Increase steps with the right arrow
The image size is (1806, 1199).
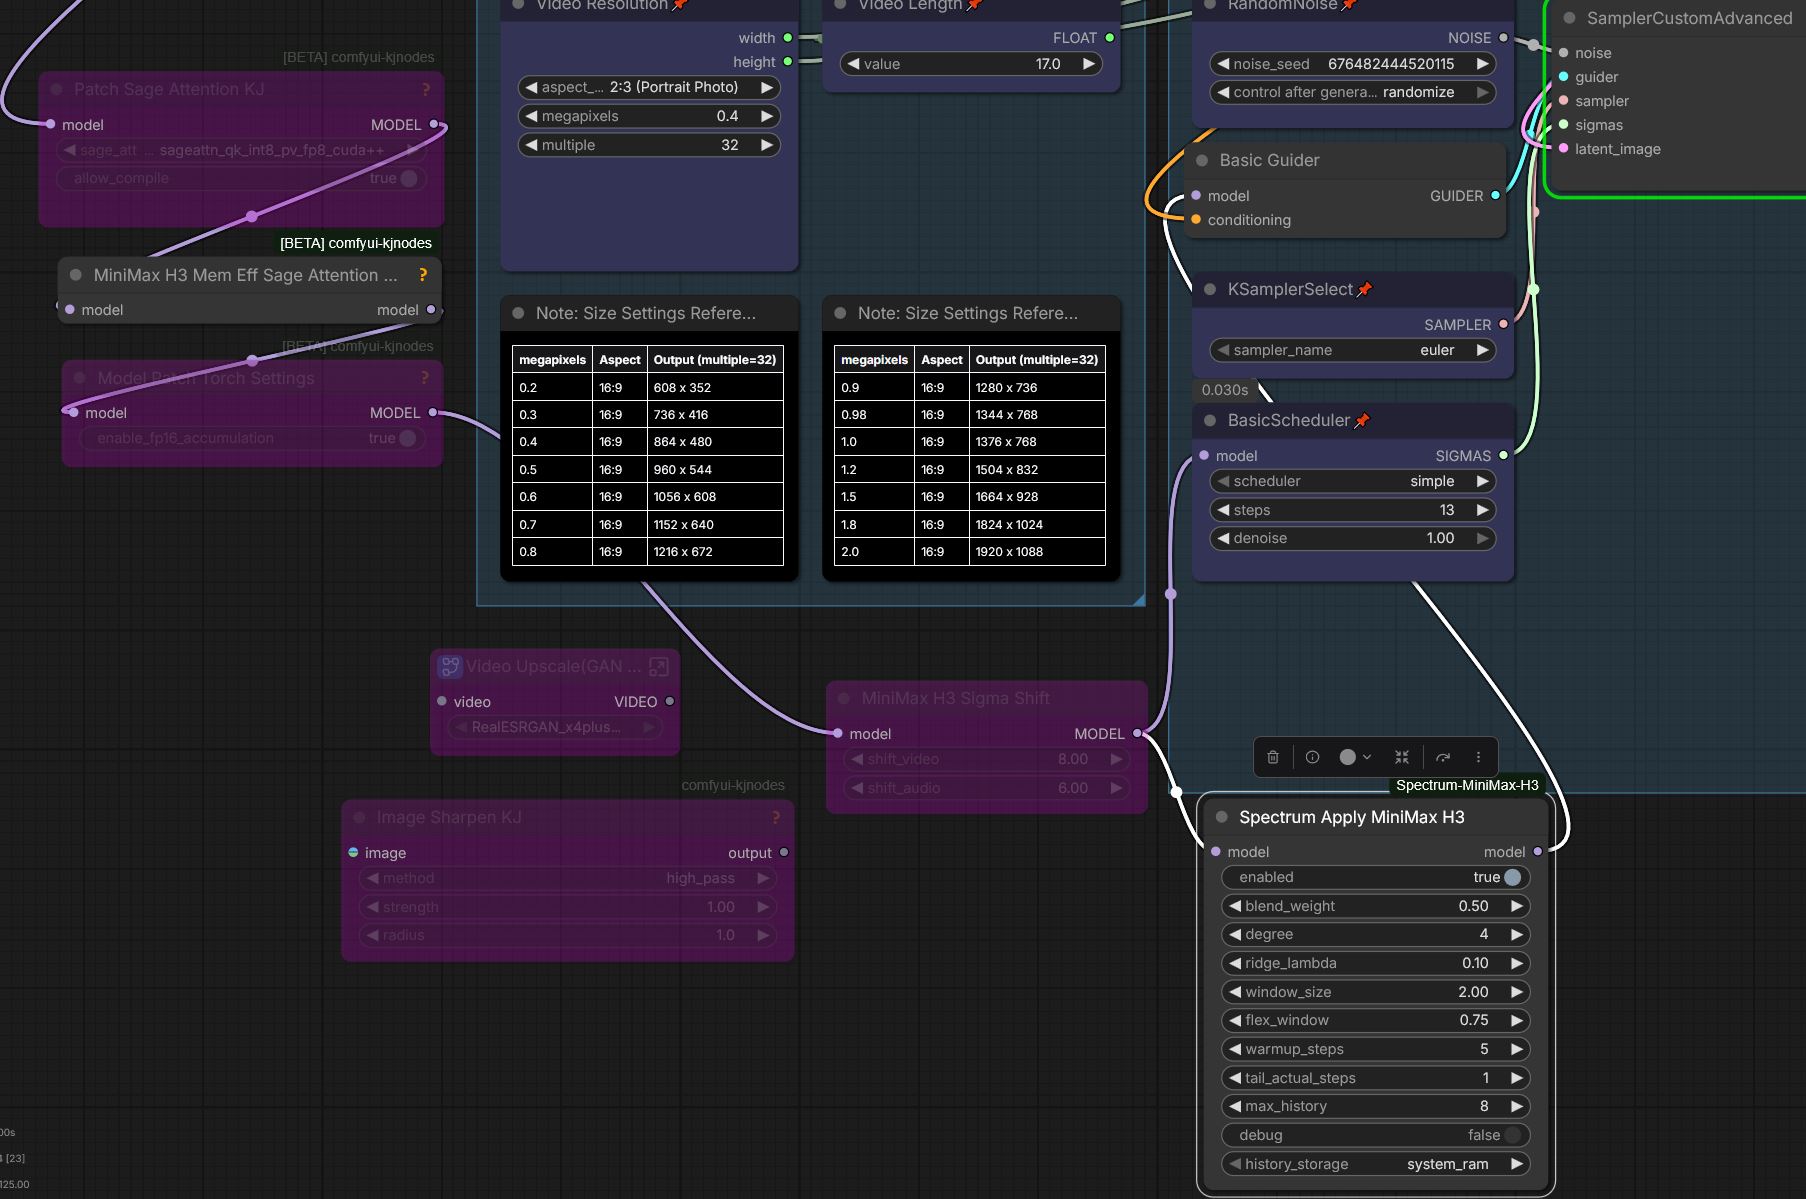(x=1482, y=510)
